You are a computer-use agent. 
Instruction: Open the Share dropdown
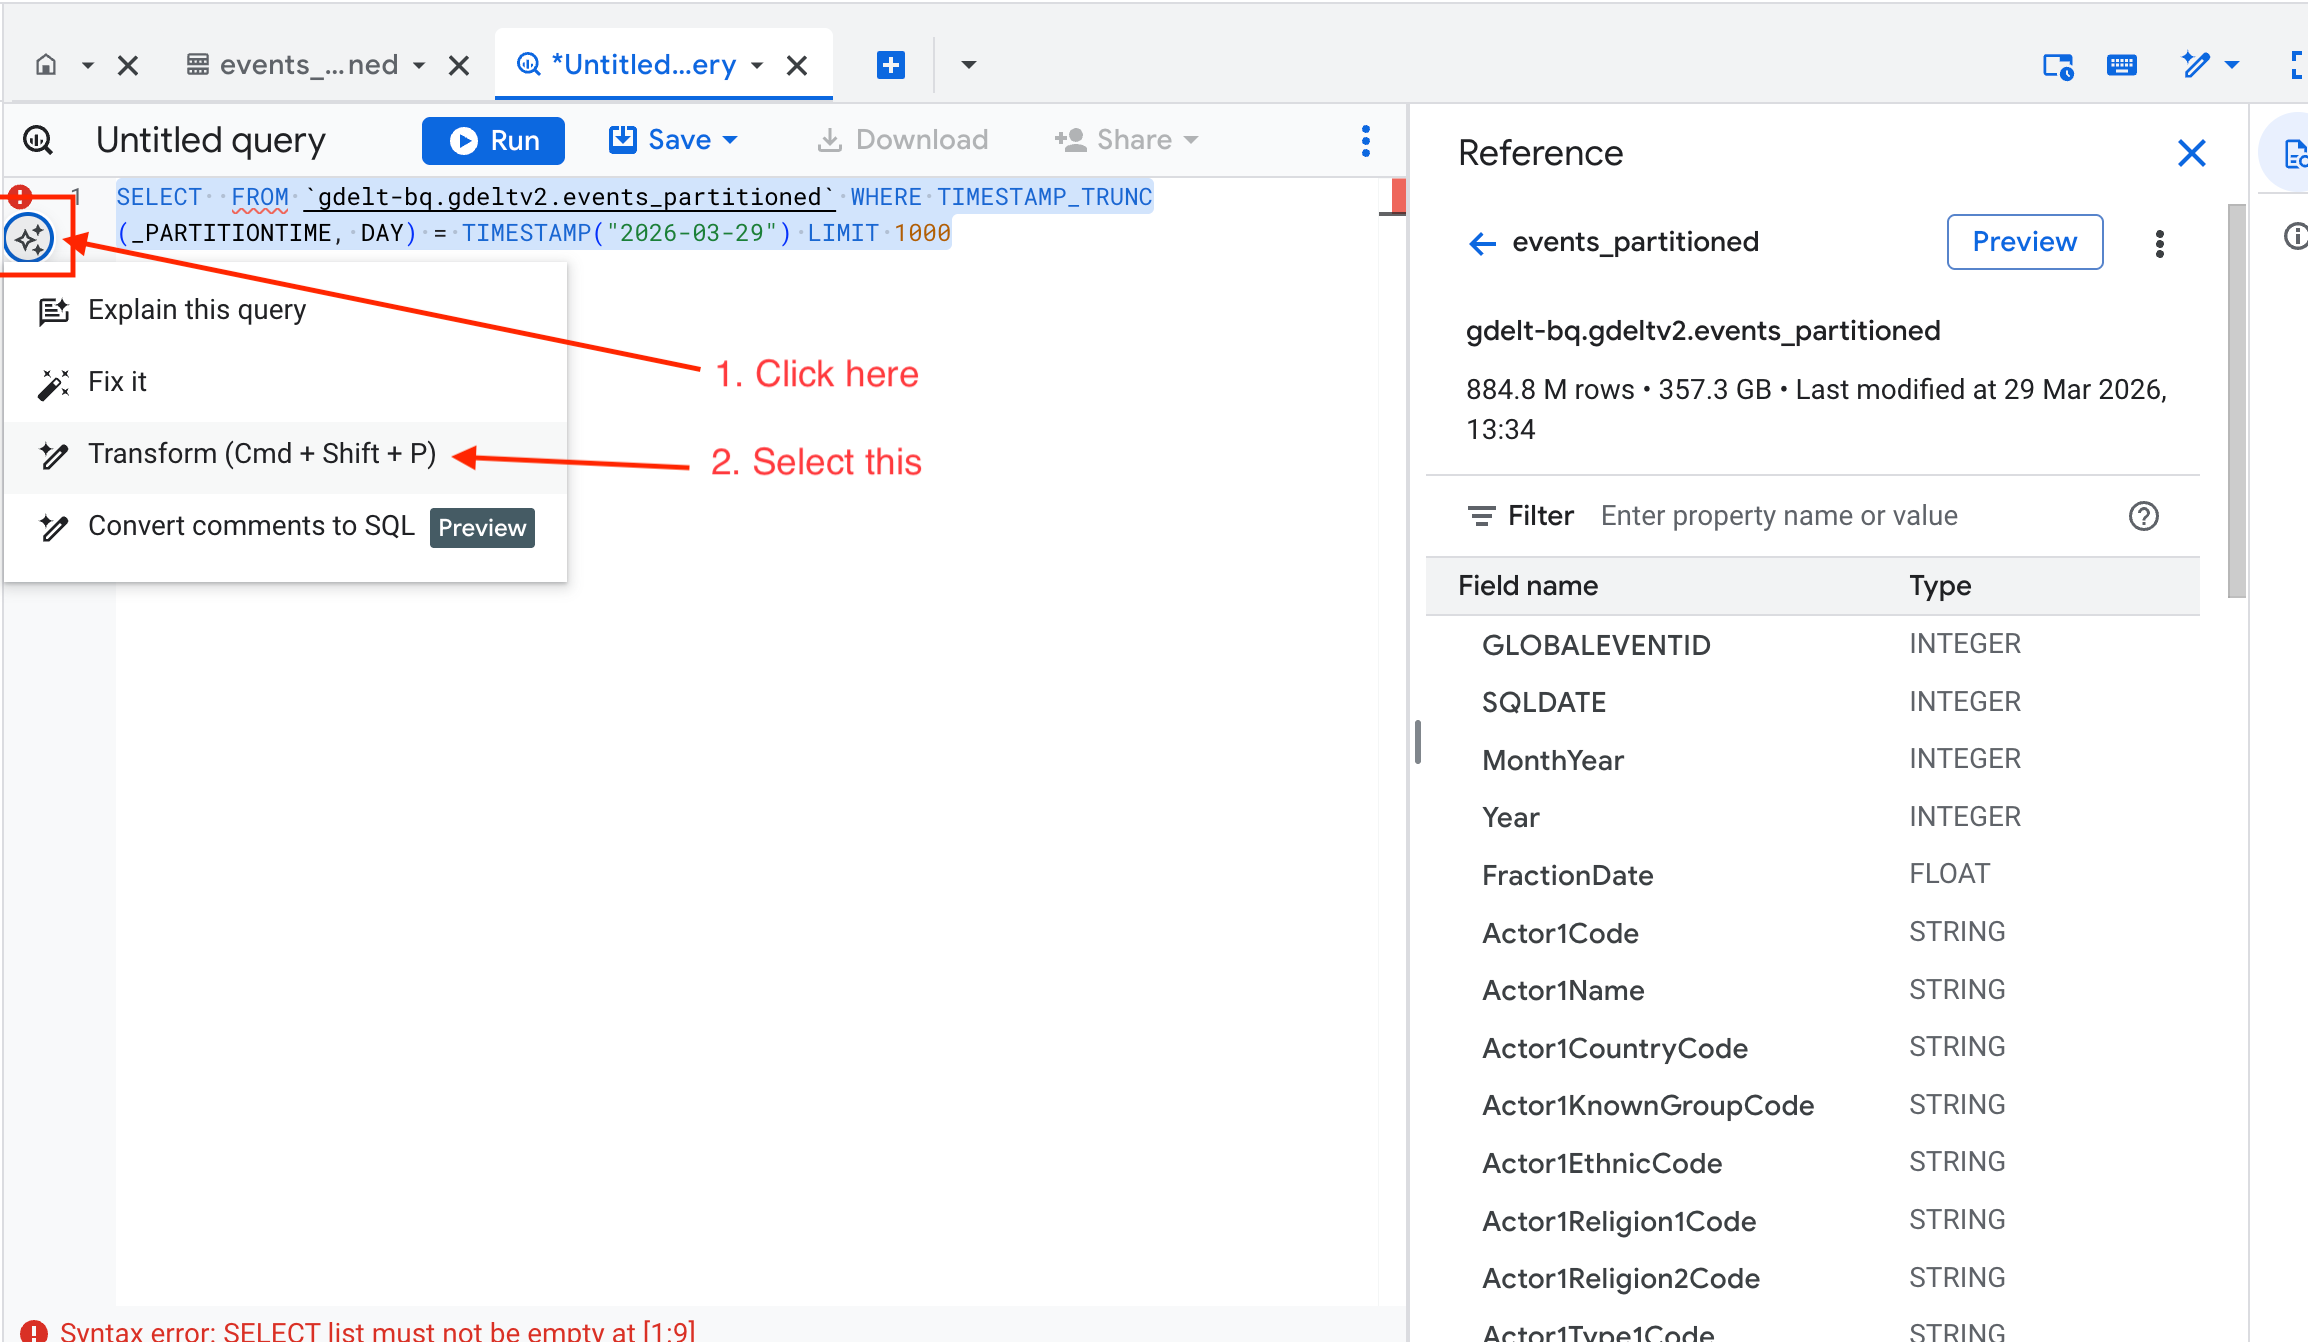click(x=1126, y=140)
